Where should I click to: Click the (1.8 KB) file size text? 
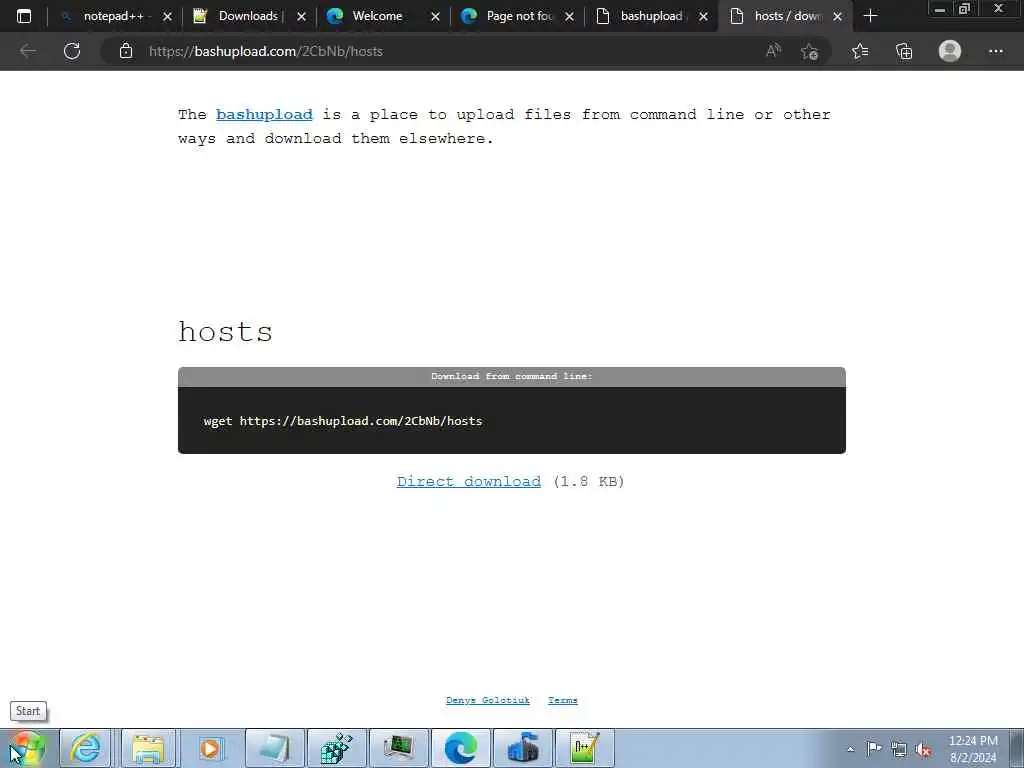tap(588, 482)
